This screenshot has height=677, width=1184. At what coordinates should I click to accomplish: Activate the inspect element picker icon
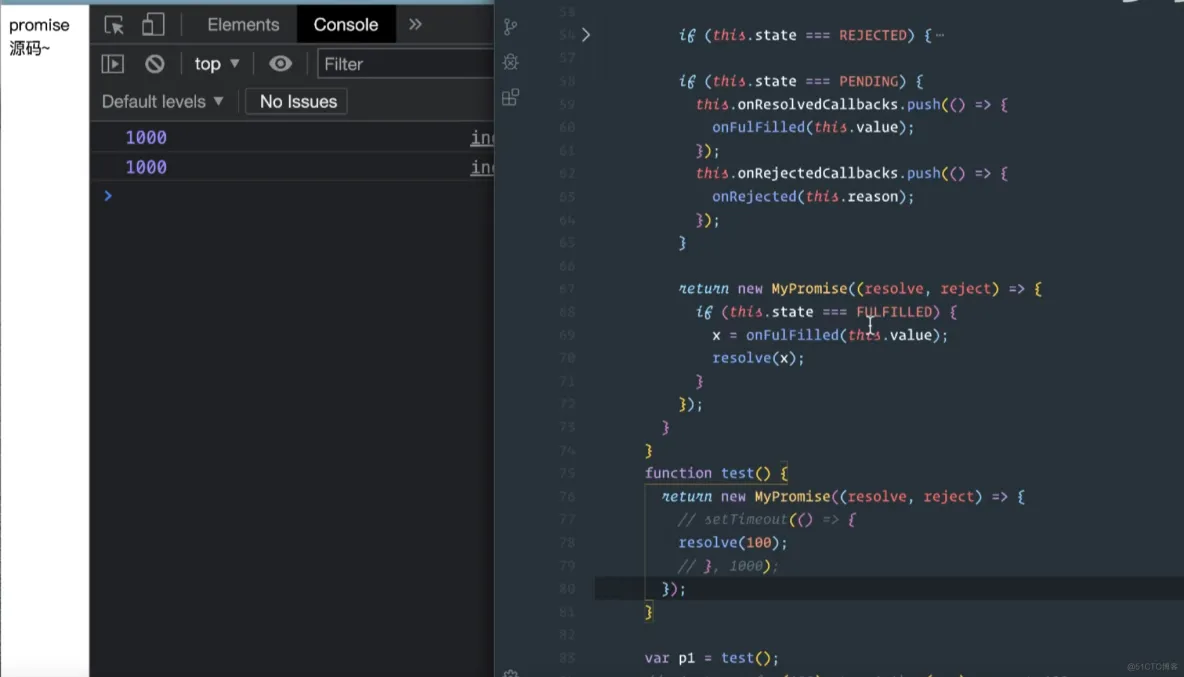[114, 25]
